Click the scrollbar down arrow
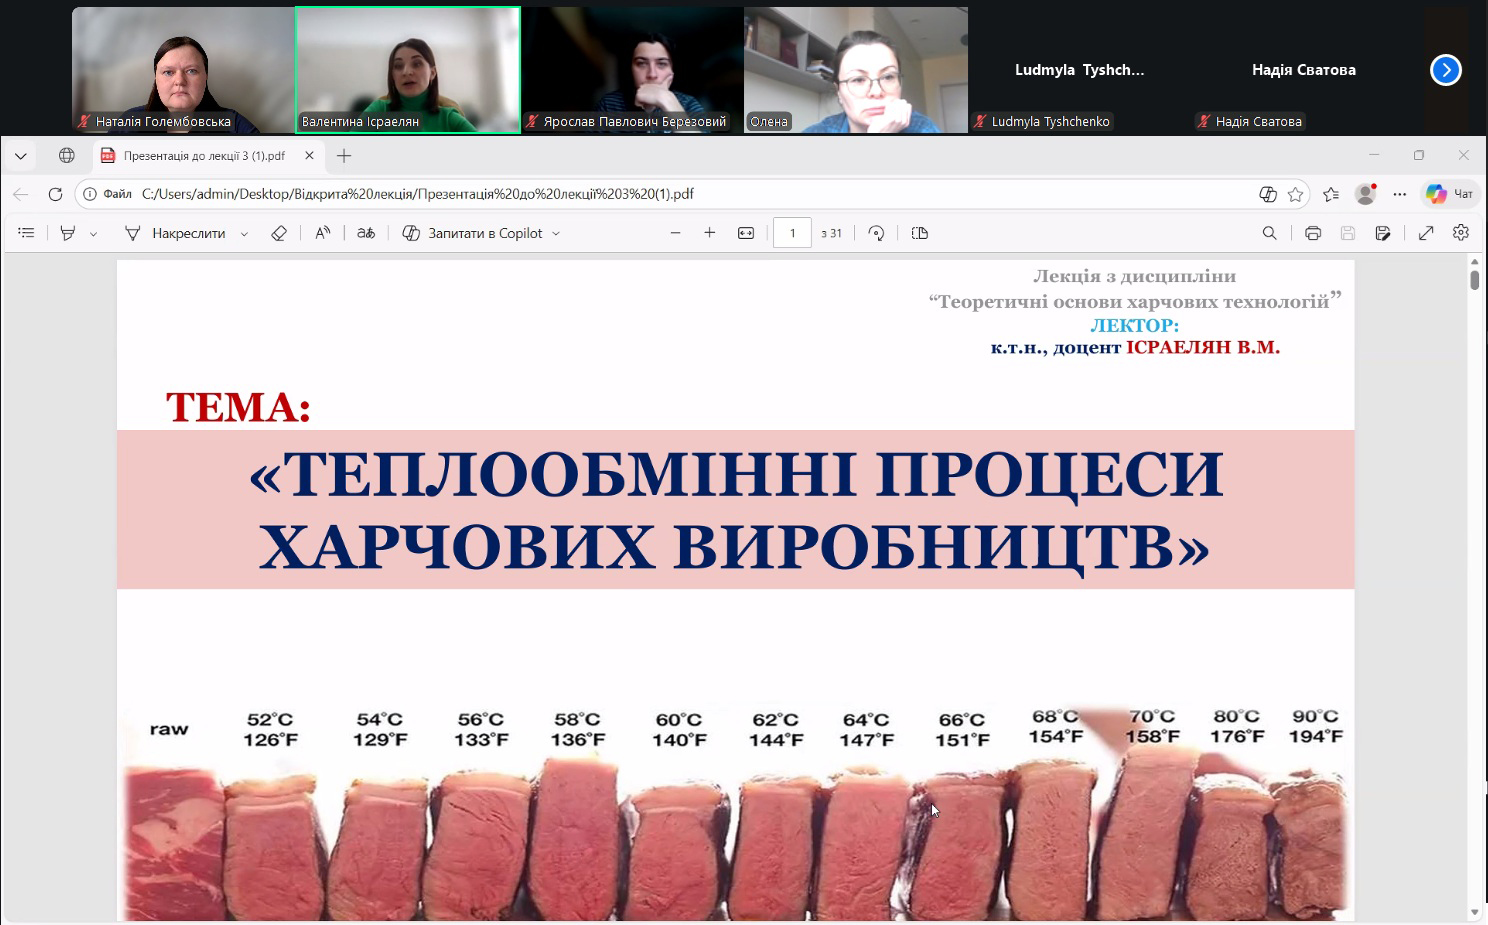This screenshot has height=925, width=1488. coord(1475,912)
